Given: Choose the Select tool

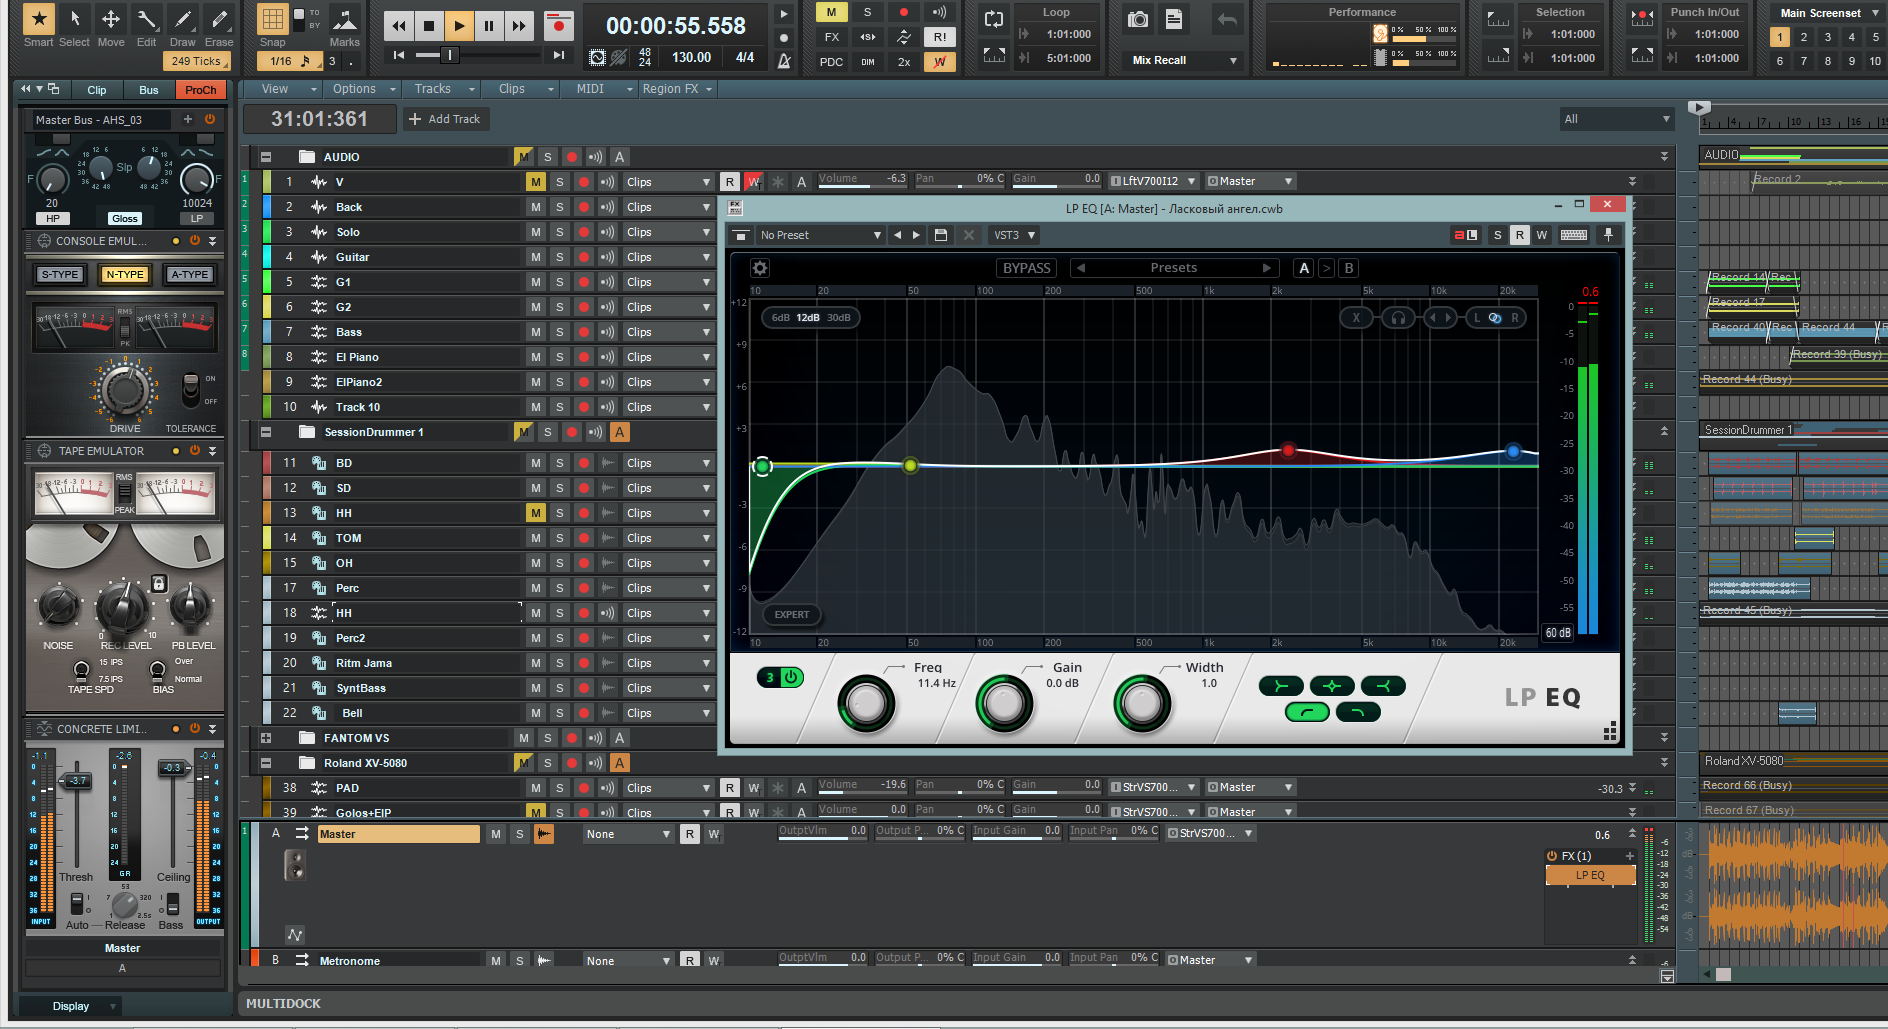Looking at the screenshot, I should pyautogui.click(x=74, y=19).
